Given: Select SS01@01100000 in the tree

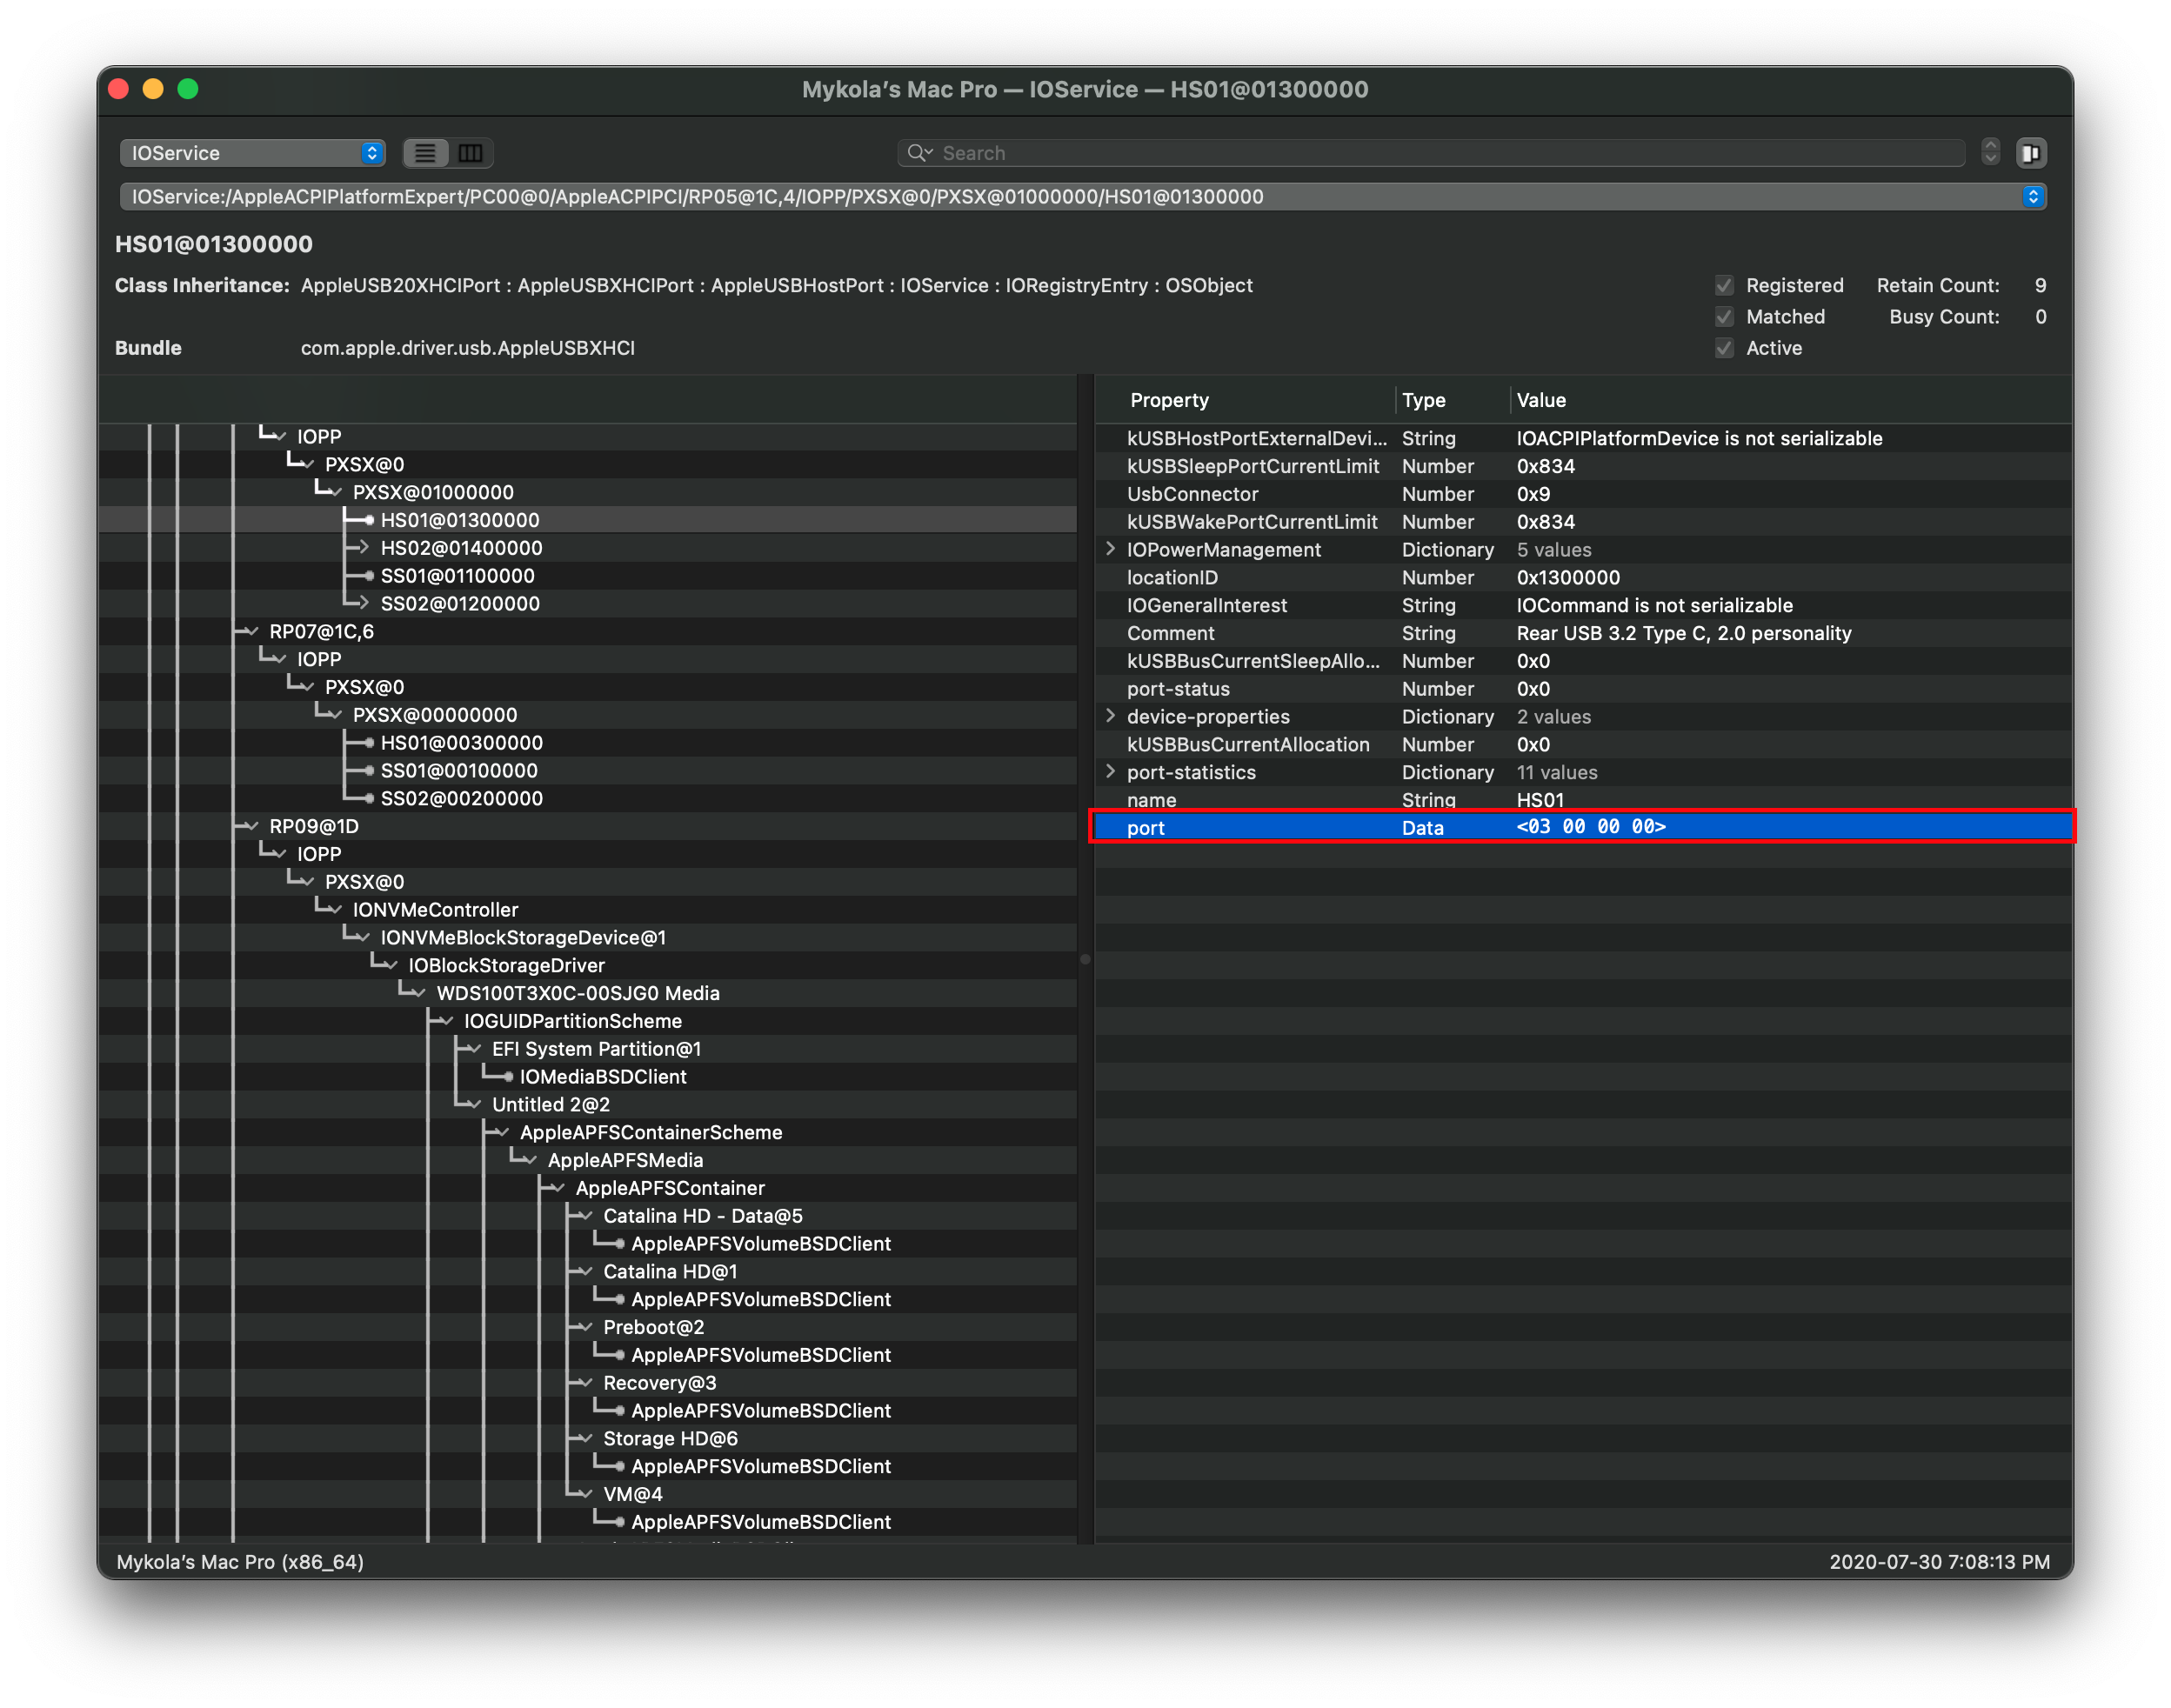Looking at the screenshot, I should (457, 576).
